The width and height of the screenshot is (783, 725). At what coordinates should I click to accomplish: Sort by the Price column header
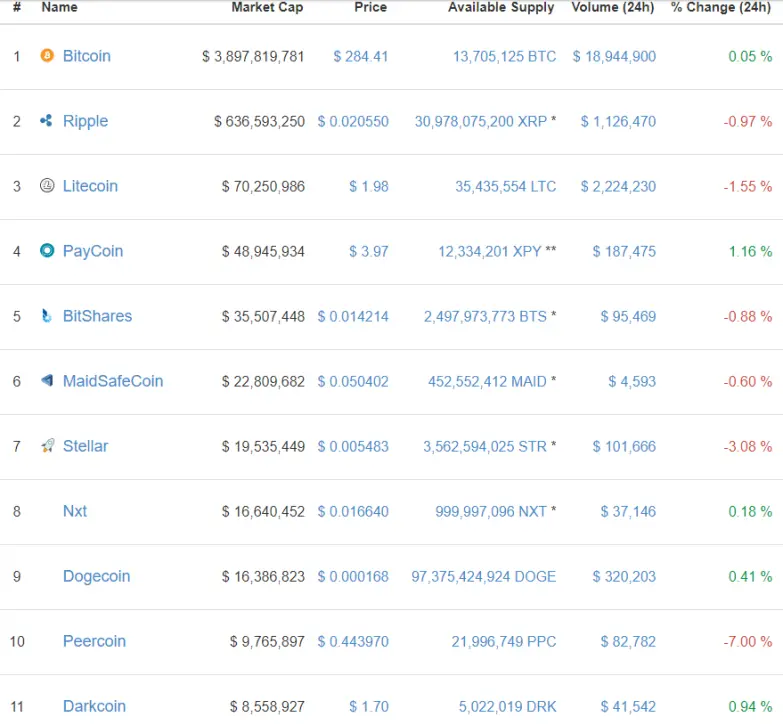tap(371, 7)
